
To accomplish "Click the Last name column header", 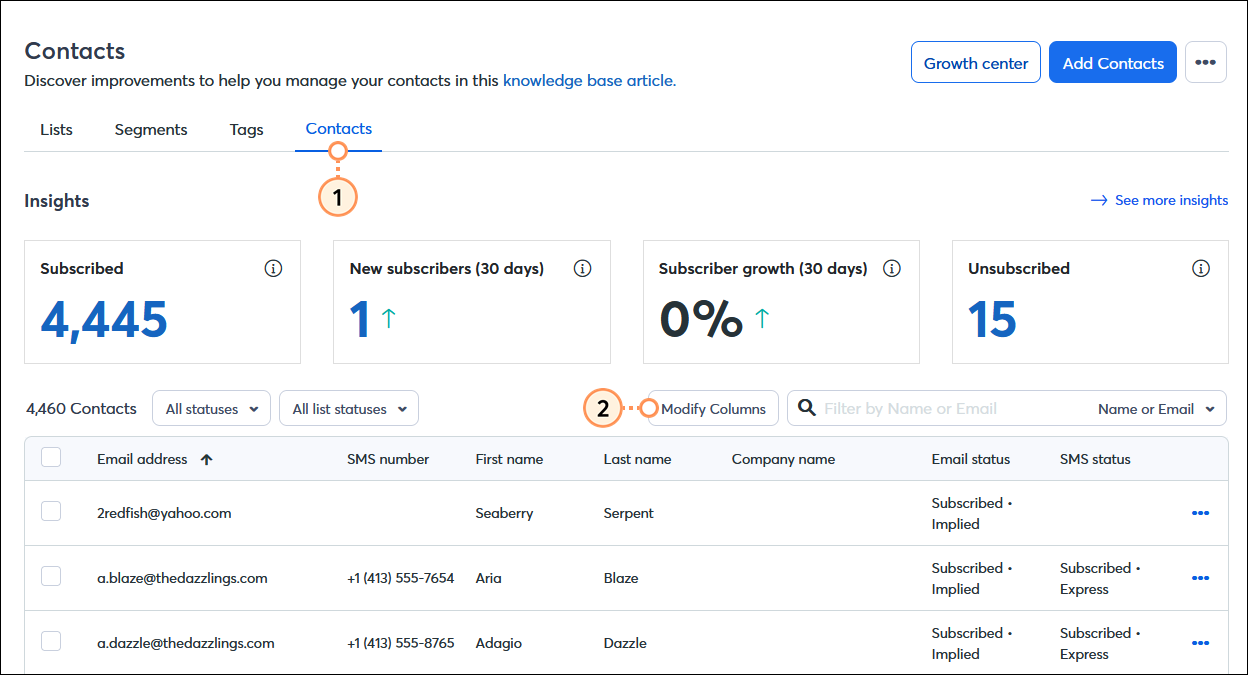I will (x=637, y=459).
